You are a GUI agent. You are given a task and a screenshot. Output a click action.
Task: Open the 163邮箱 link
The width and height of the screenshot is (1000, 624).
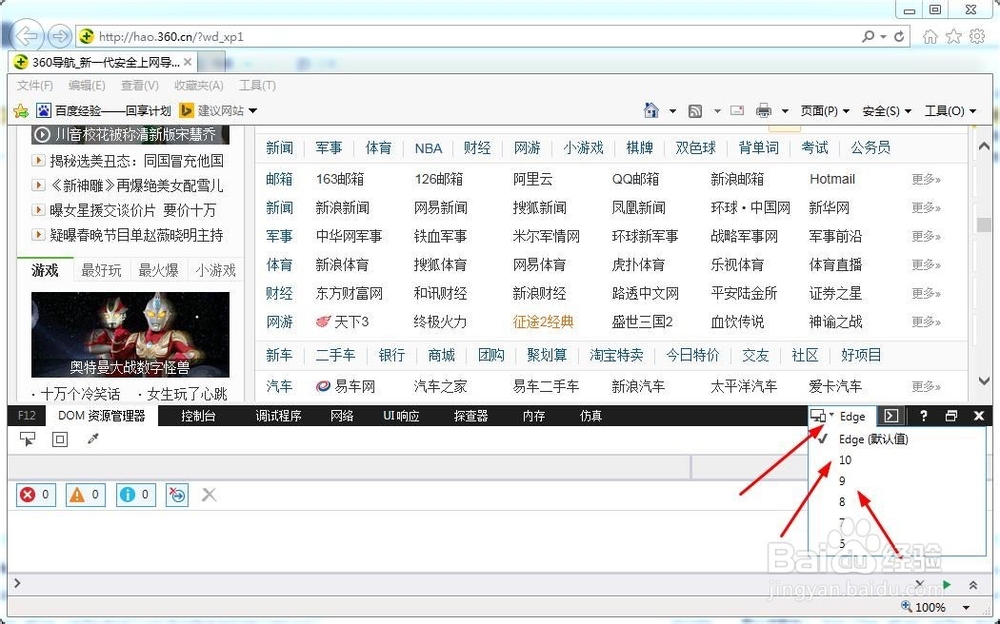tap(340, 179)
